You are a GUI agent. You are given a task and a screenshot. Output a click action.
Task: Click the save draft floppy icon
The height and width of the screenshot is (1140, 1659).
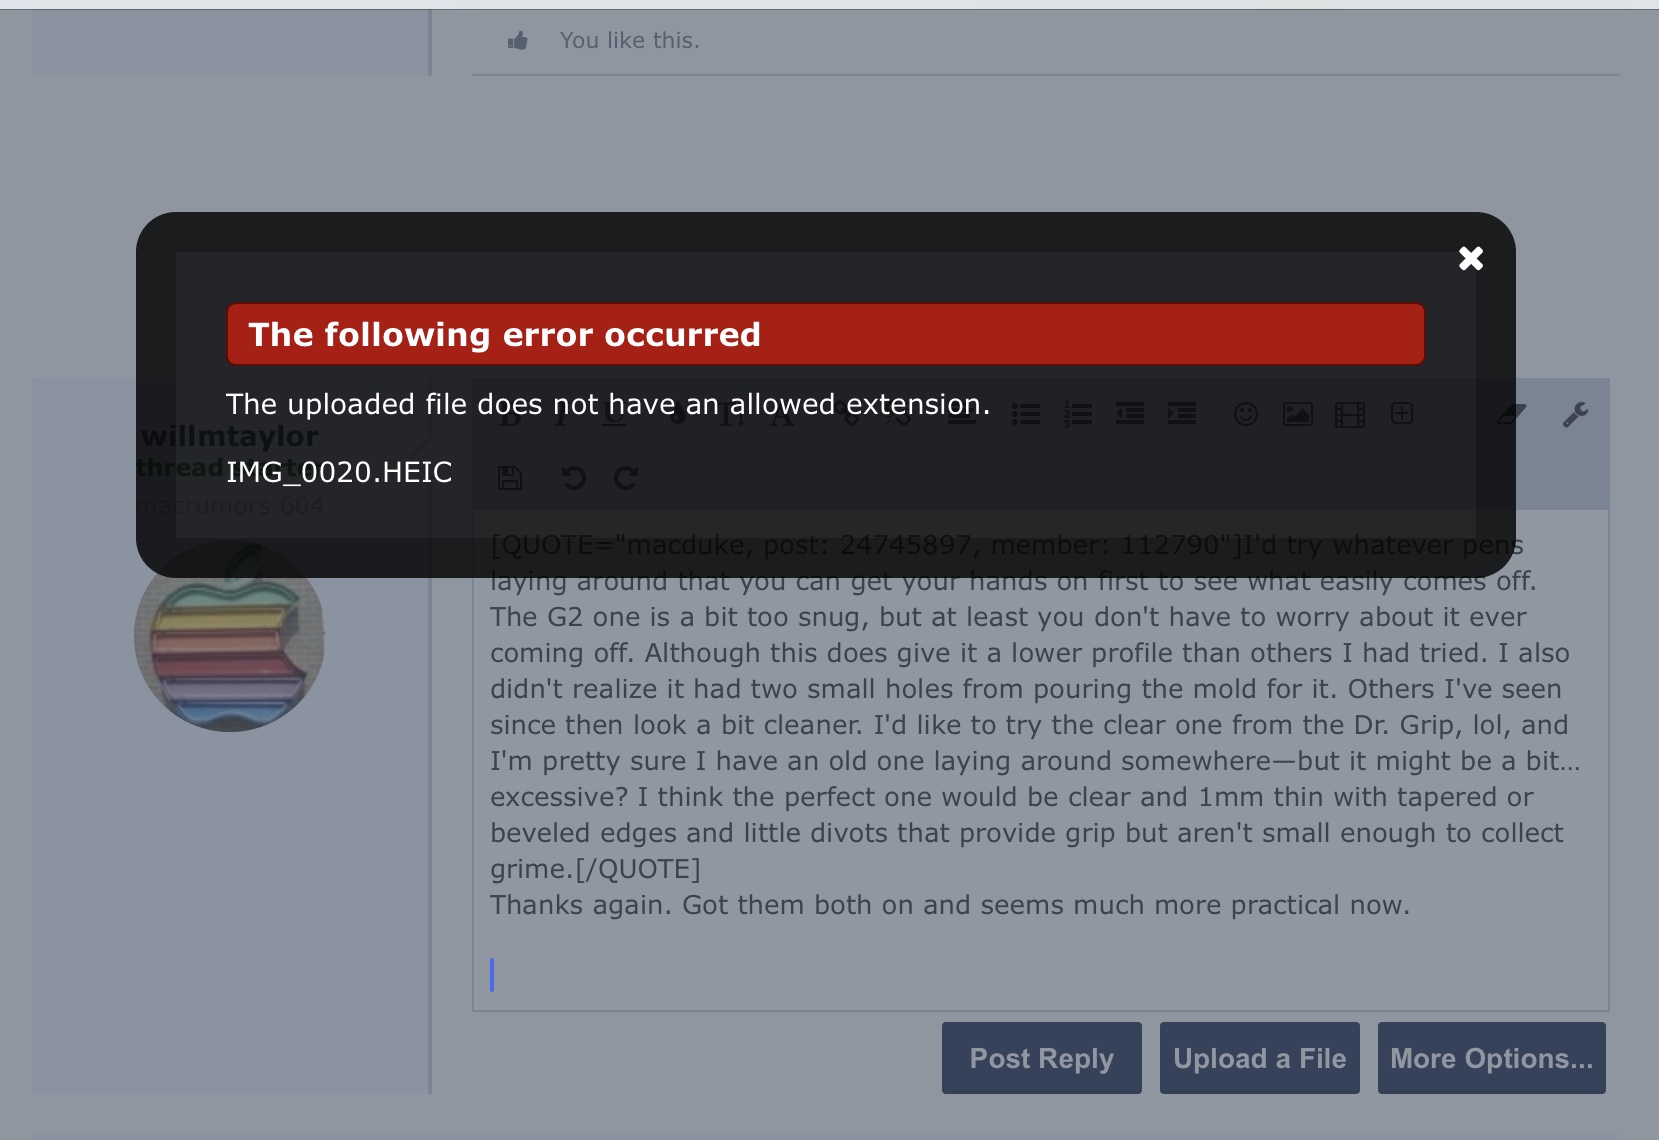tap(510, 478)
